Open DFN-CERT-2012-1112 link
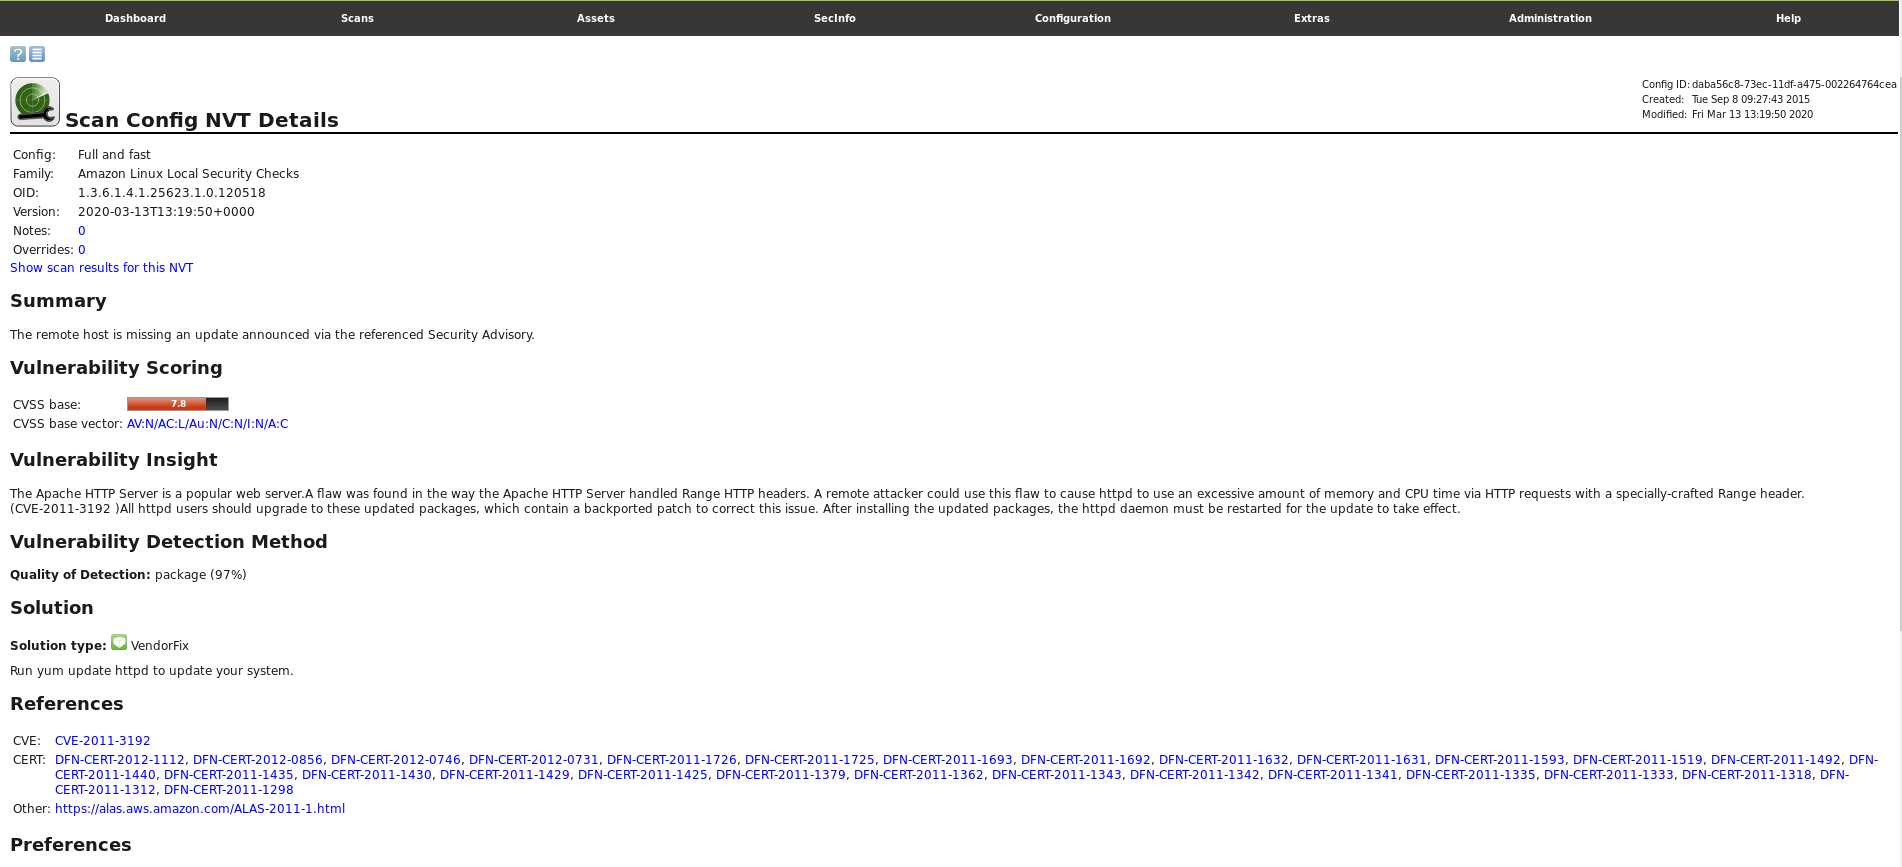The height and width of the screenshot is (867, 1902). [x=120, y=760]
